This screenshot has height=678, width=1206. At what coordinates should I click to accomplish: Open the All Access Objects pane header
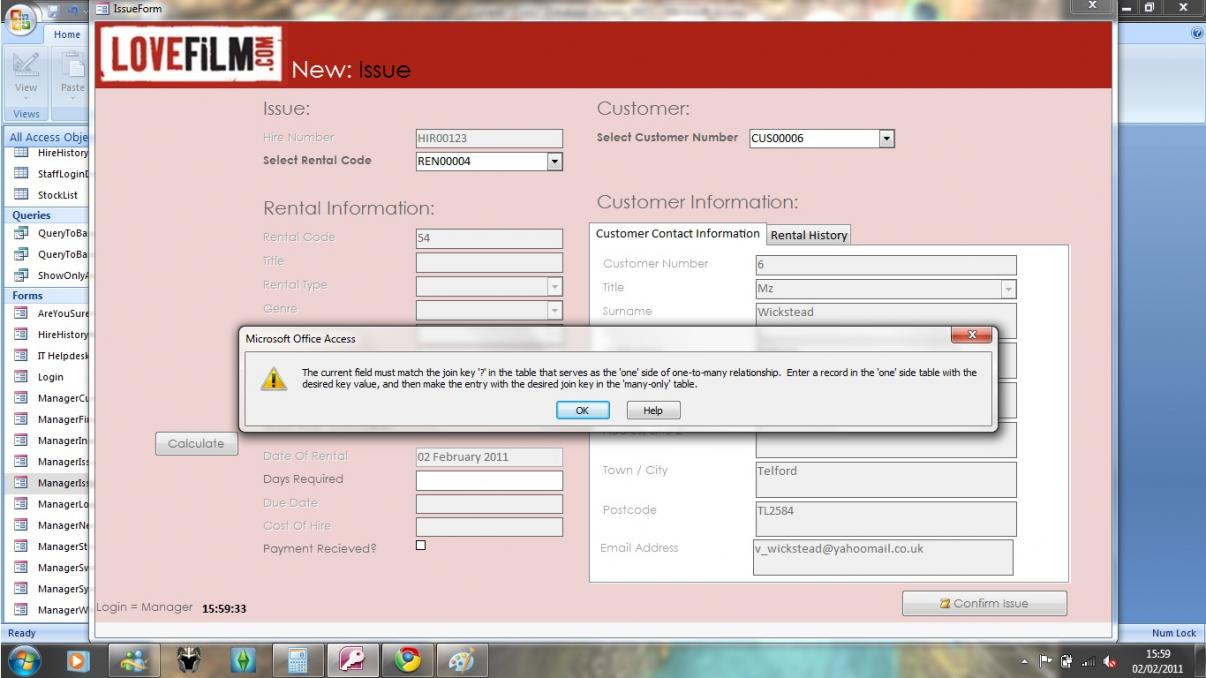tap(46, 137)
